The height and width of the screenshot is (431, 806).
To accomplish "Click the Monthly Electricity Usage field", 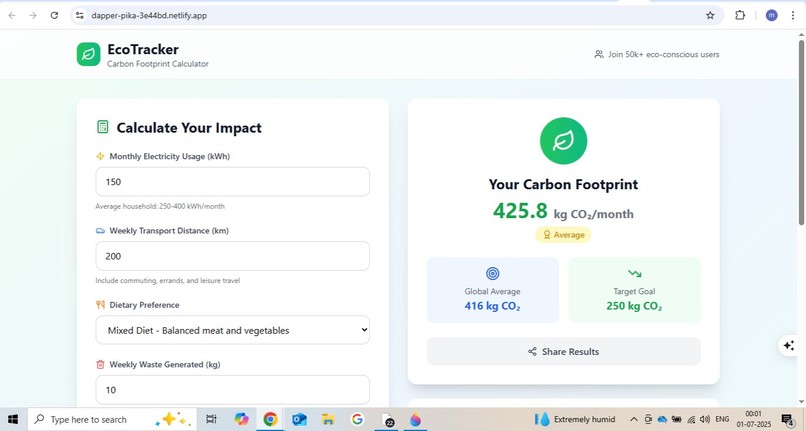I will point(232,182).
